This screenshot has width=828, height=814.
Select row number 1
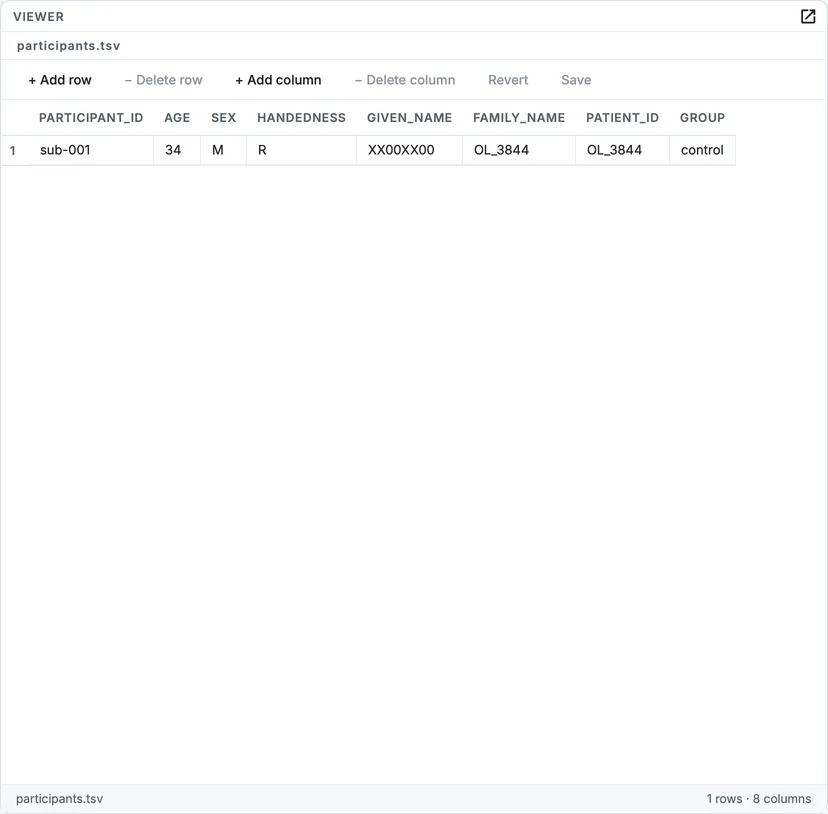pyautogui.click(x=13, y=151)
